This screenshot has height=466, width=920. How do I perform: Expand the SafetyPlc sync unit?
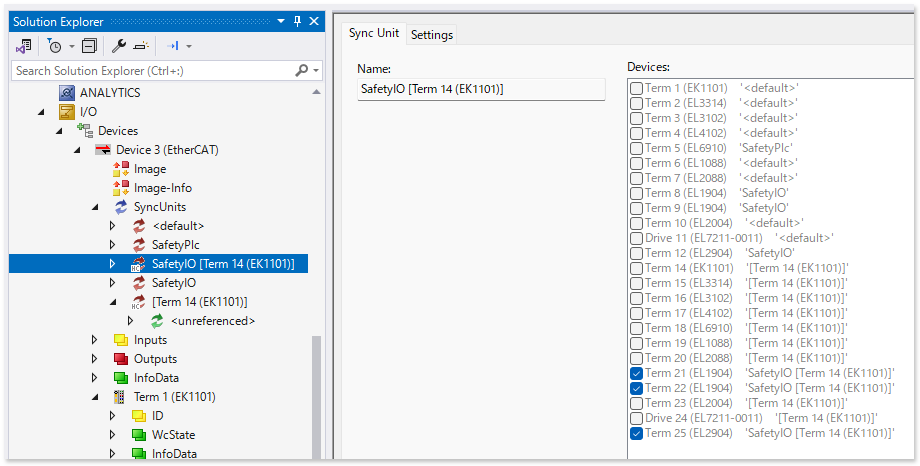coord(113,245)
